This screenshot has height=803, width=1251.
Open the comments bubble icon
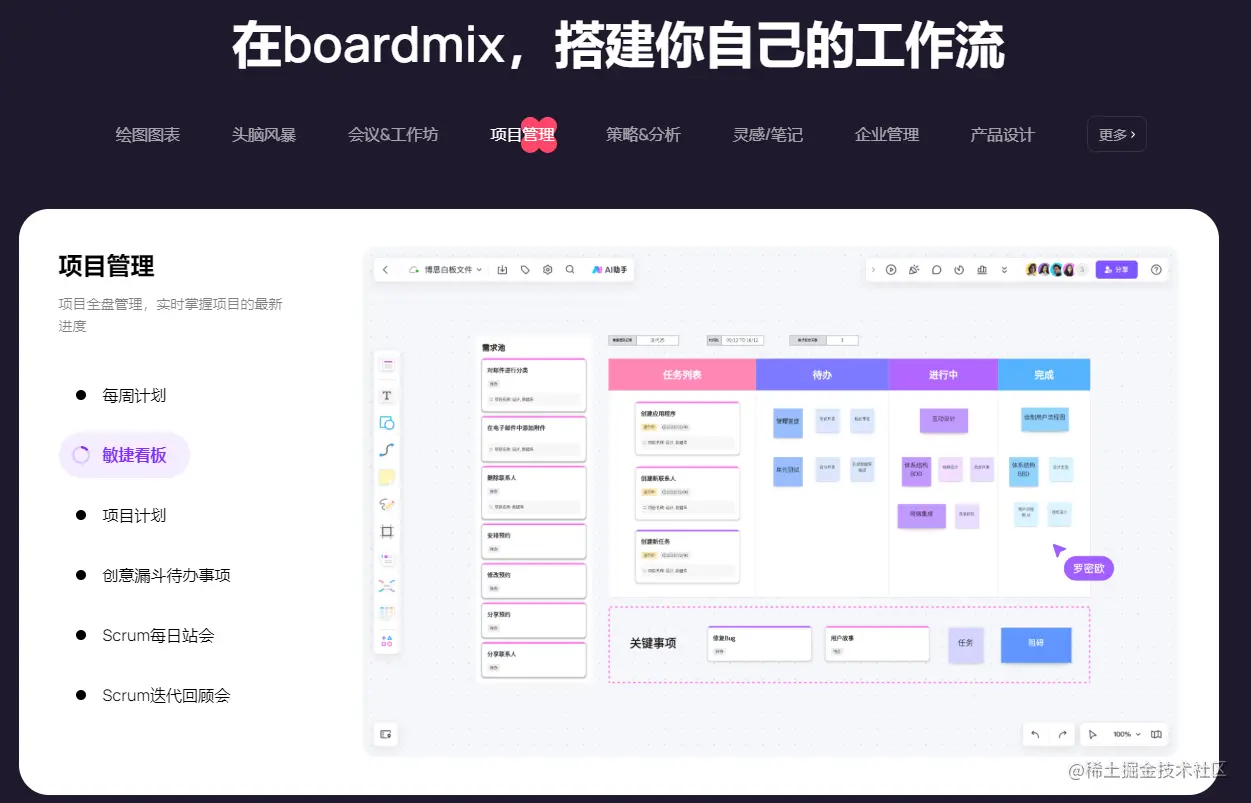tap(937, 269)
